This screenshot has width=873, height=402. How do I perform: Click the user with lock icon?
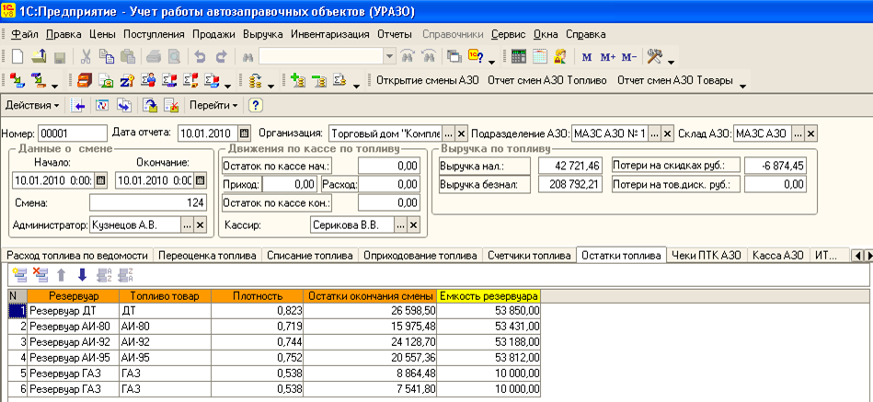point(561,56)
